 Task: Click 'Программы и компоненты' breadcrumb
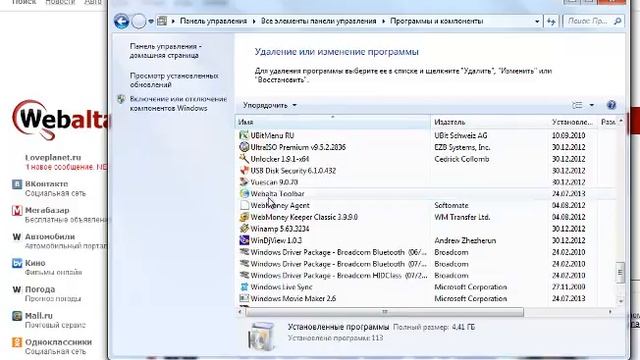pos(436,21)
